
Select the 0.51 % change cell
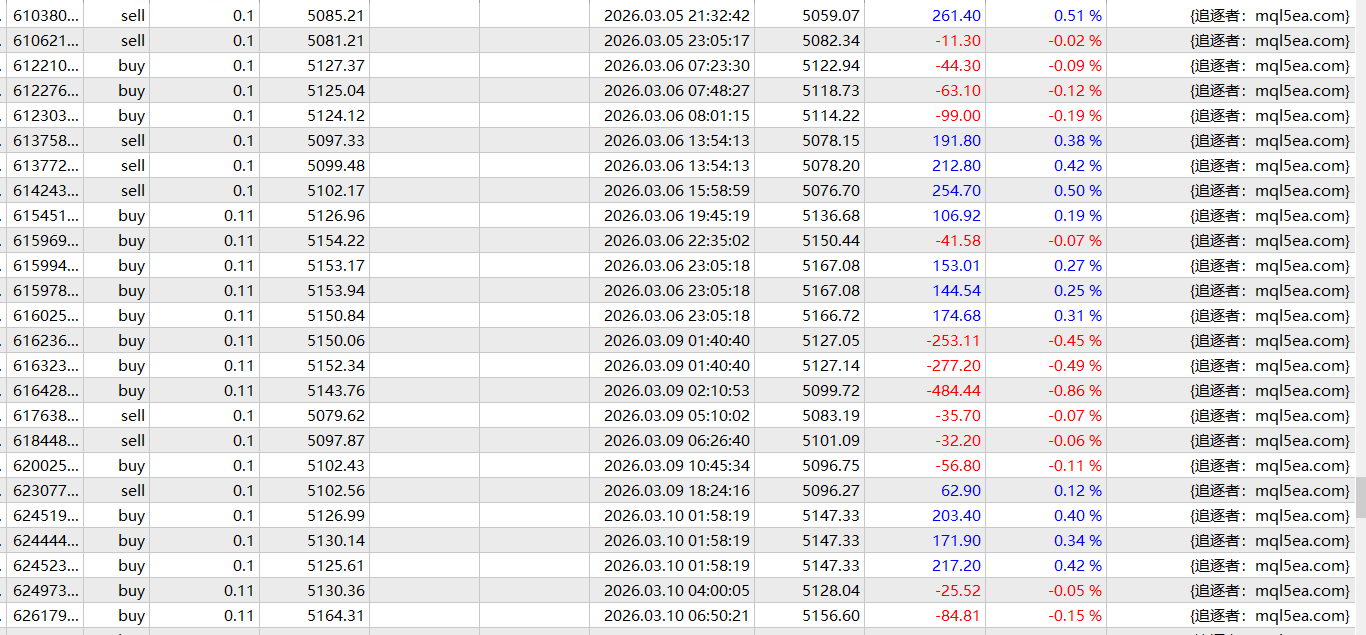[1077, 16]
